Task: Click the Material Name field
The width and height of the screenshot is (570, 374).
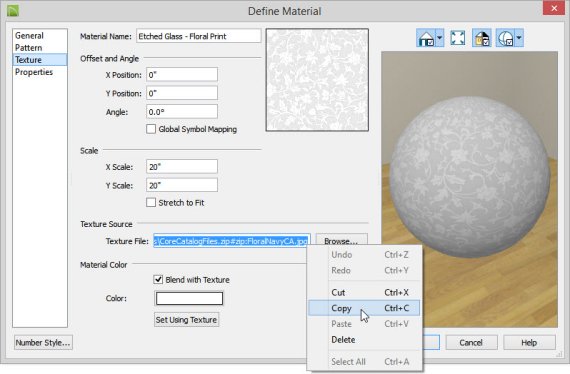Action: click(198, 36)
